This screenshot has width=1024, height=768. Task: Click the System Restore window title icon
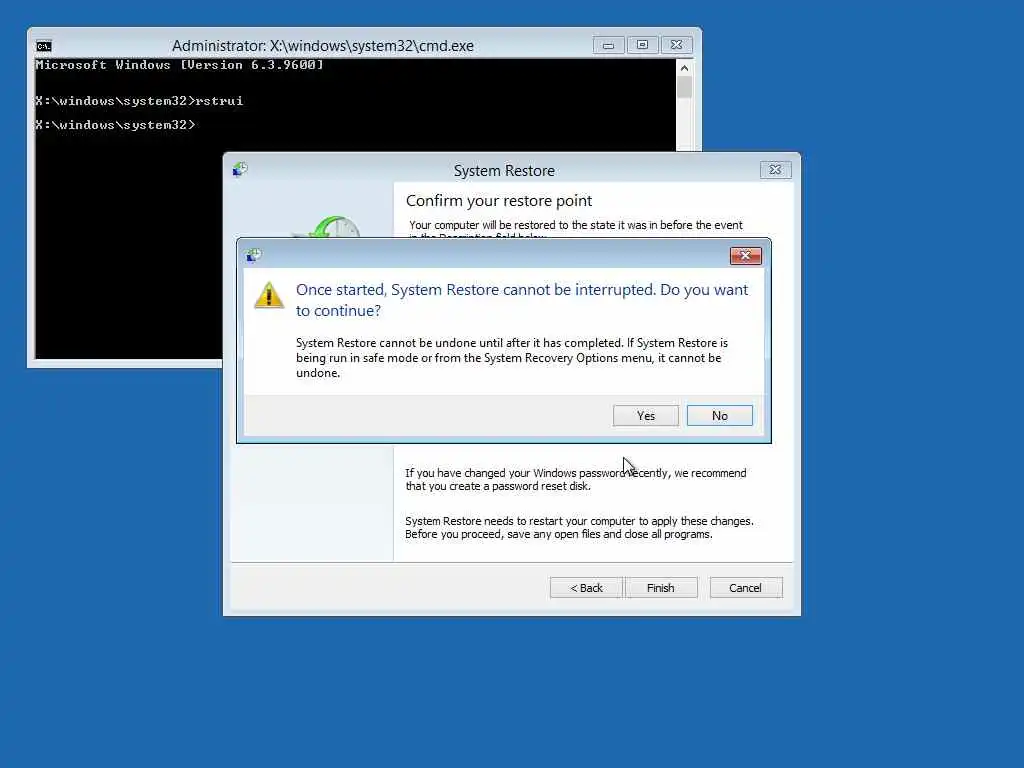point(240,170)
